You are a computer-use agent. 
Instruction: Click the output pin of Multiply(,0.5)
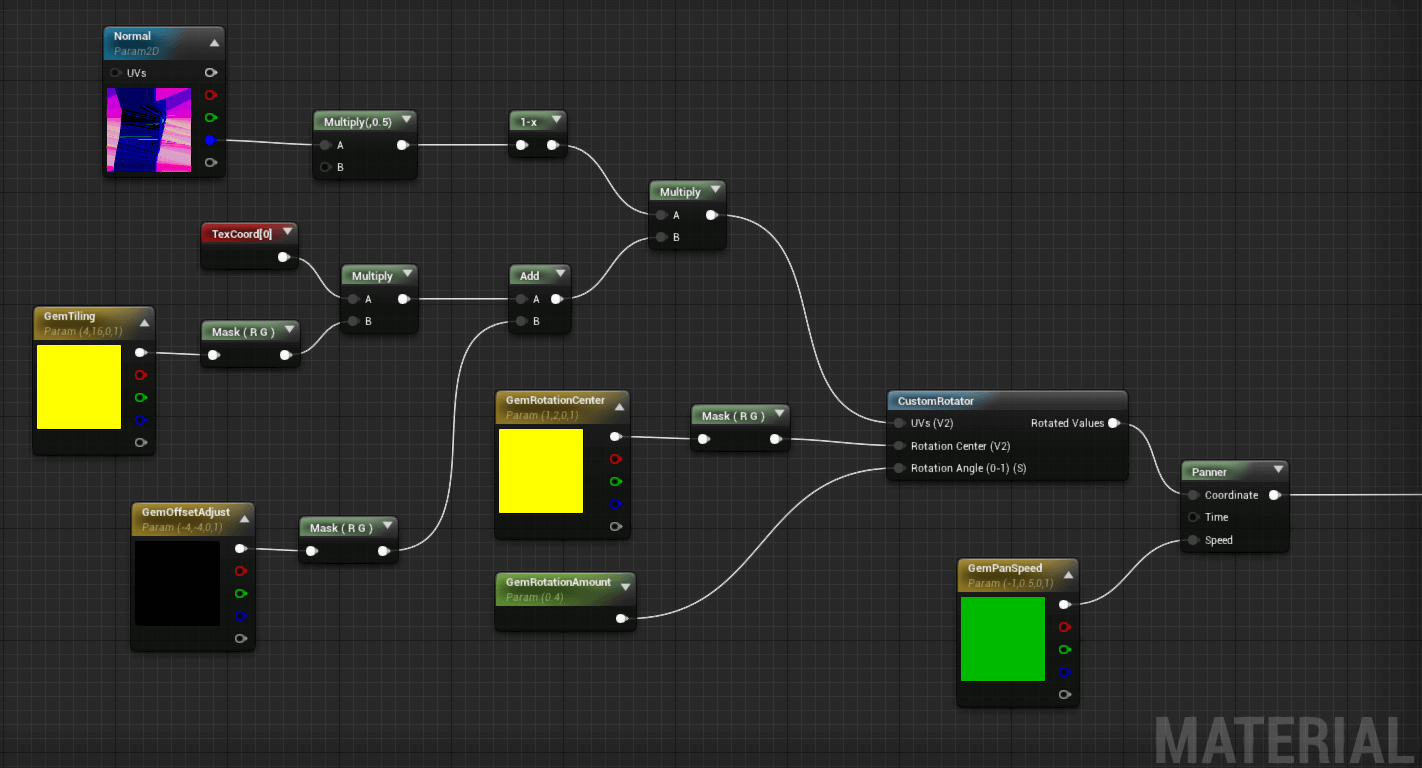click(x=403, y=144)
